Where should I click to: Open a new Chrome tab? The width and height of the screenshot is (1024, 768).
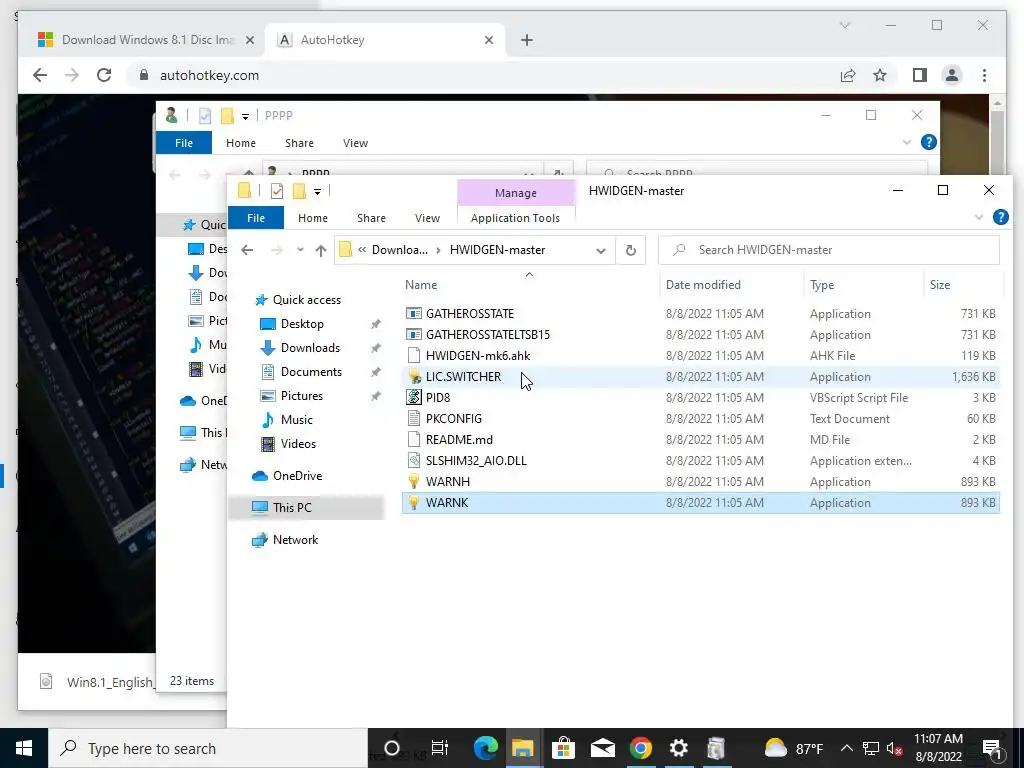pos(526,40)
